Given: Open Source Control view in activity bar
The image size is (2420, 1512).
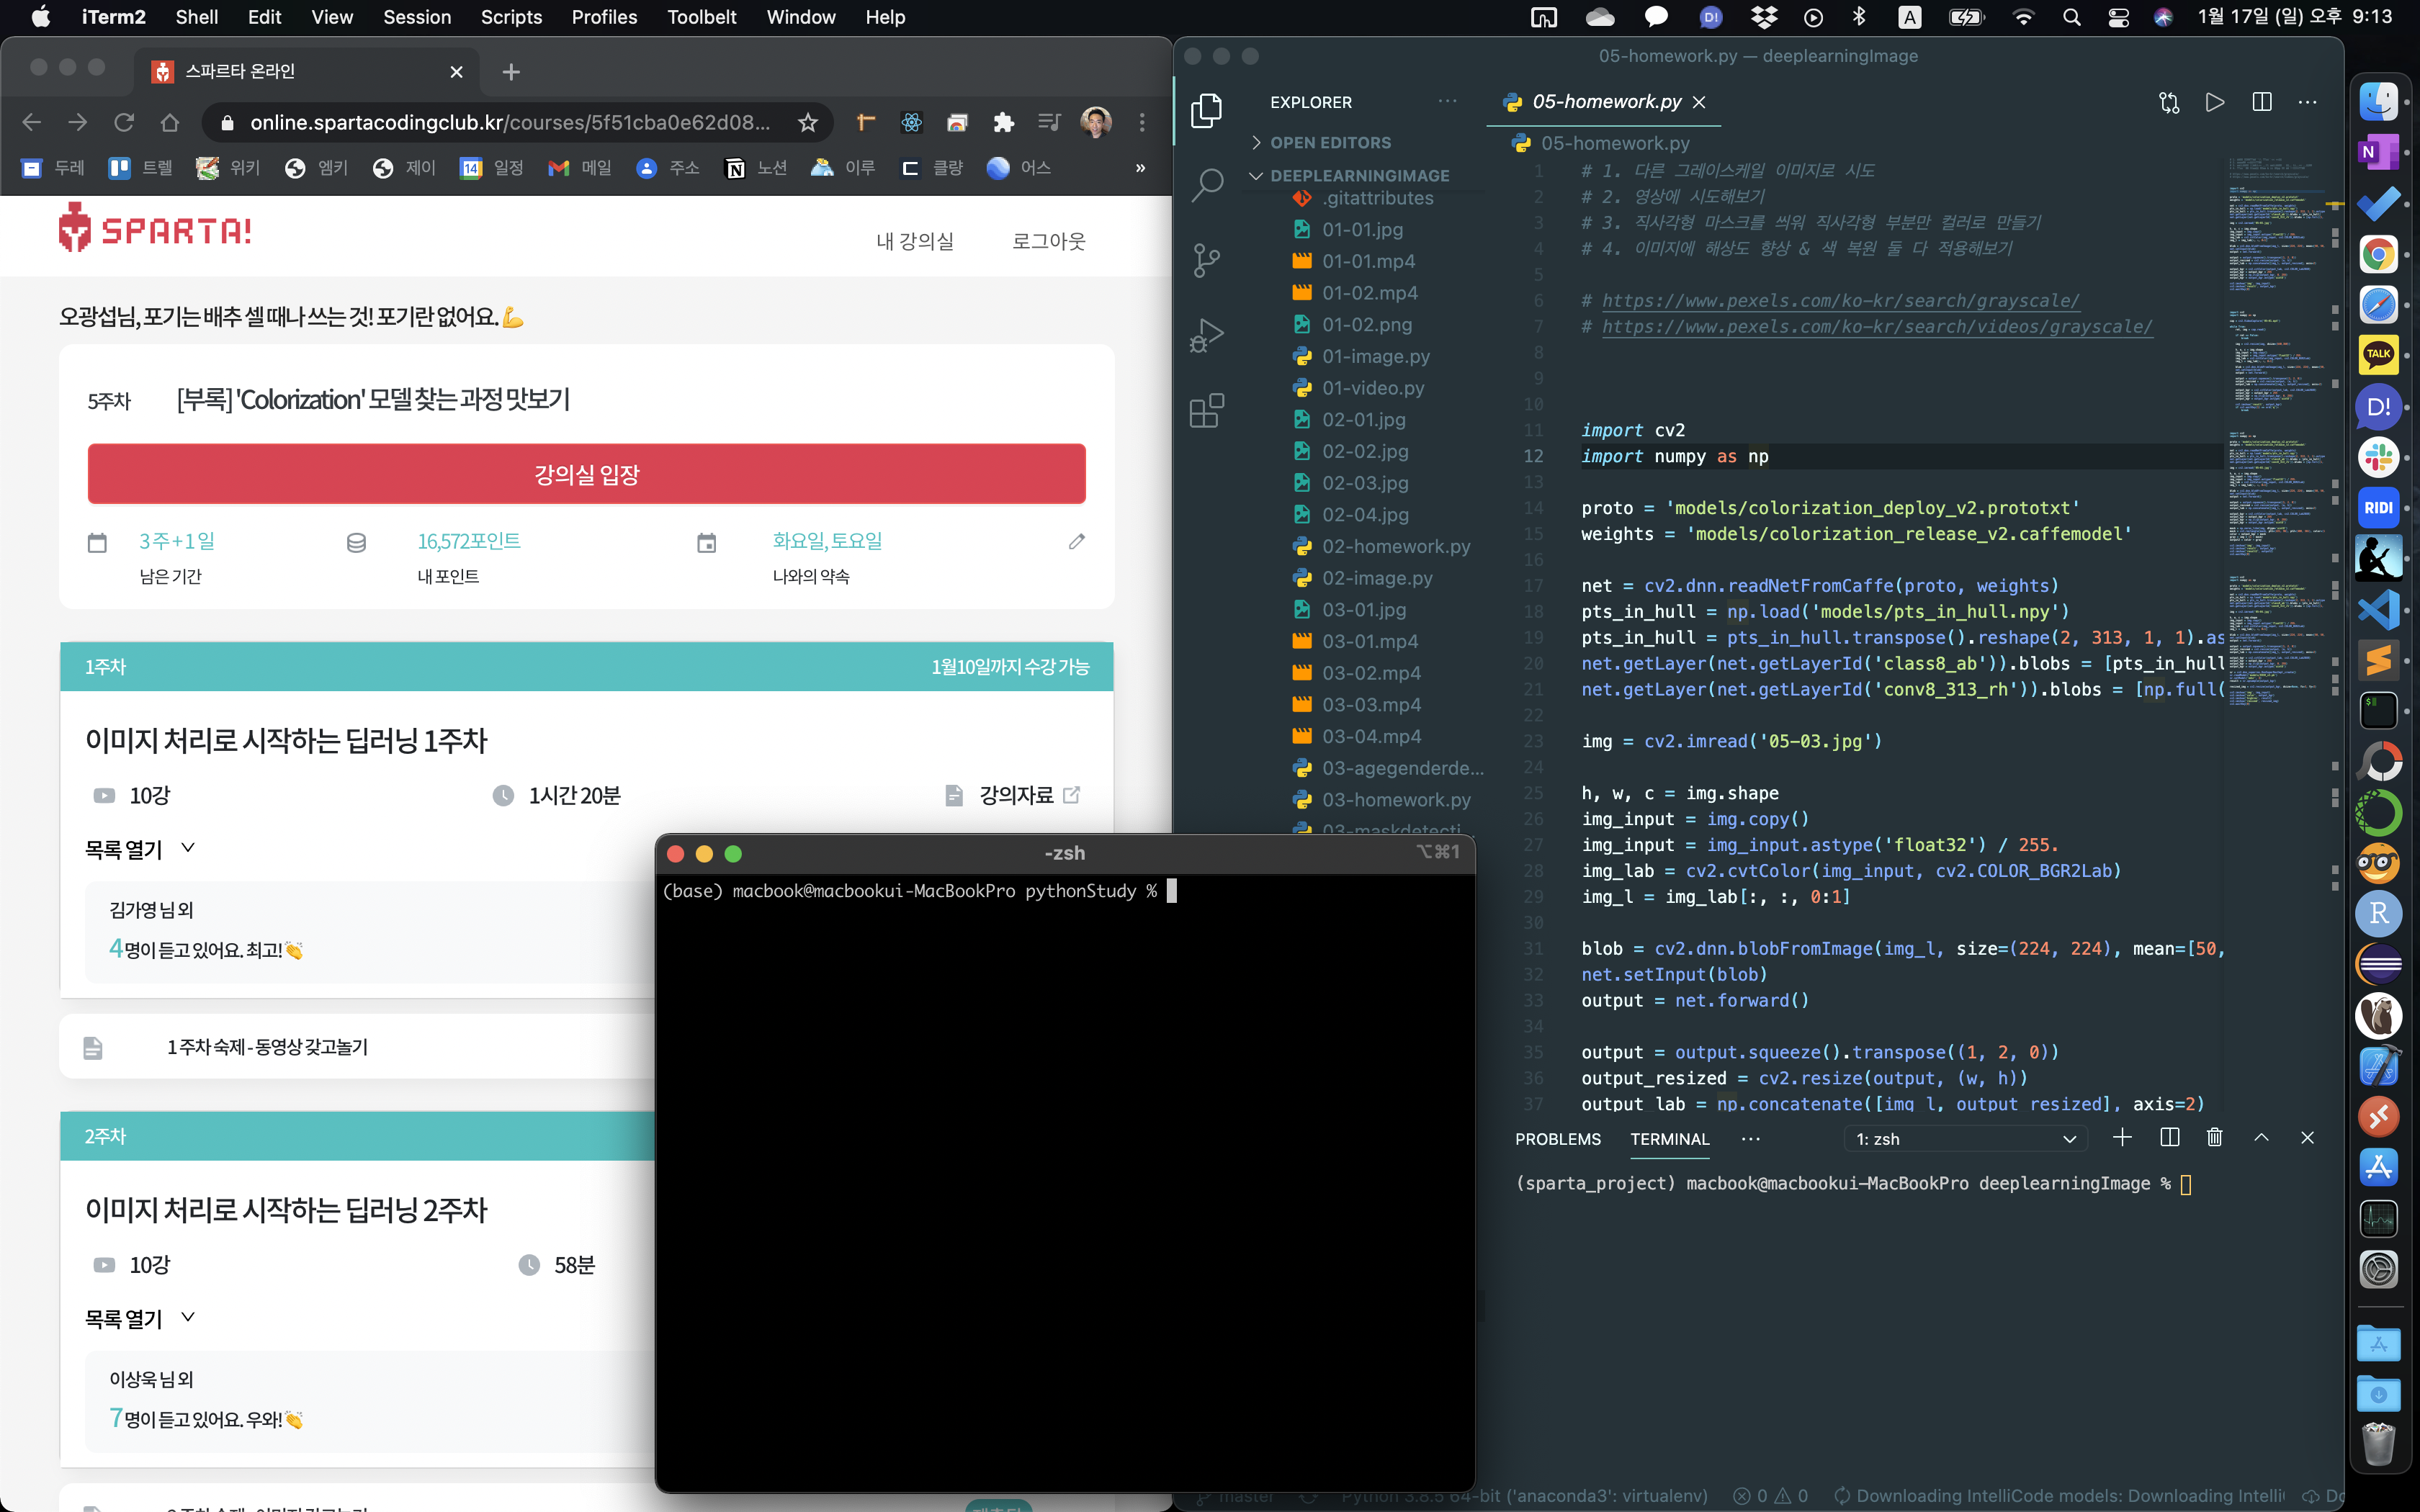Looking at the screenshot, I should (1207, 260).
